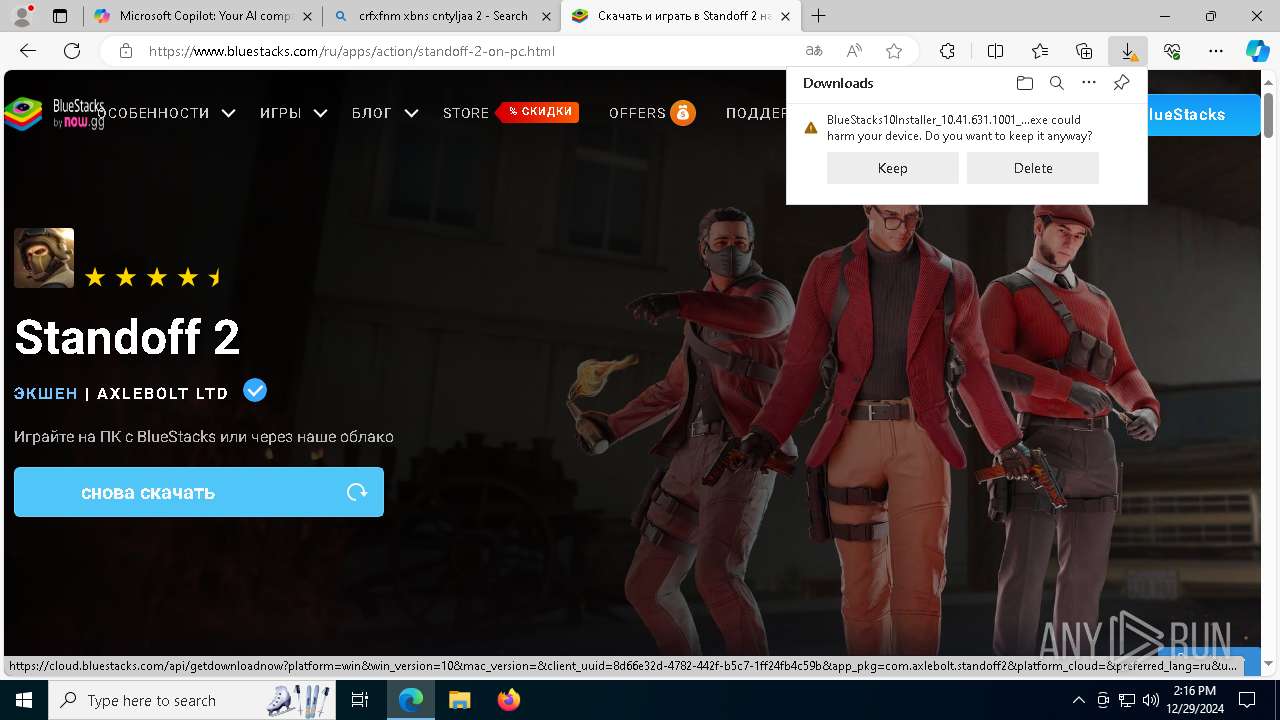This screenshot has width=1280, height=720.
Task: Toggle the Downloads toolbar button
Action: click(1128, 51)
